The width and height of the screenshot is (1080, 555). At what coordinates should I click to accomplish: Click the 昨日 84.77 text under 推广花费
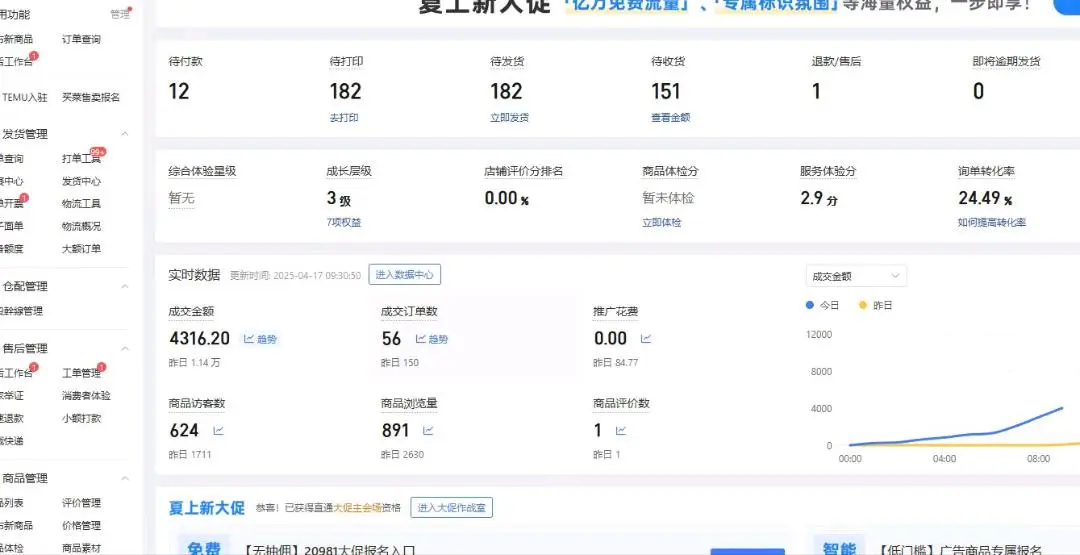click(616, 362)
